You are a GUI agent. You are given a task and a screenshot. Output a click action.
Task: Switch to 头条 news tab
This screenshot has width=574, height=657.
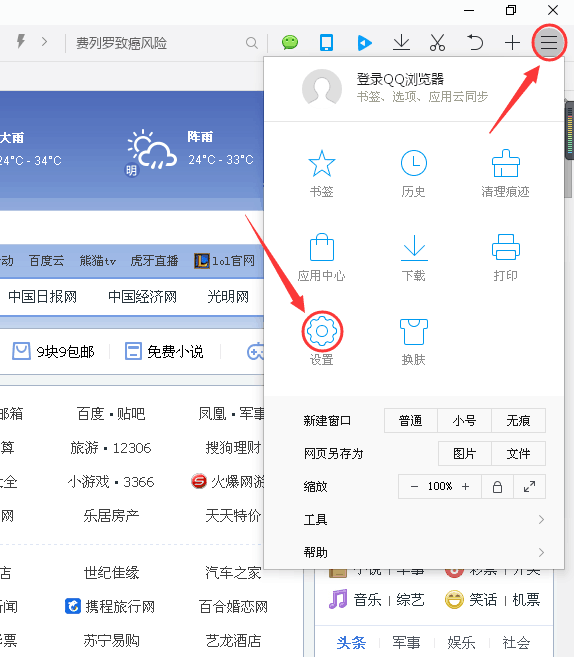pos(351,642)
